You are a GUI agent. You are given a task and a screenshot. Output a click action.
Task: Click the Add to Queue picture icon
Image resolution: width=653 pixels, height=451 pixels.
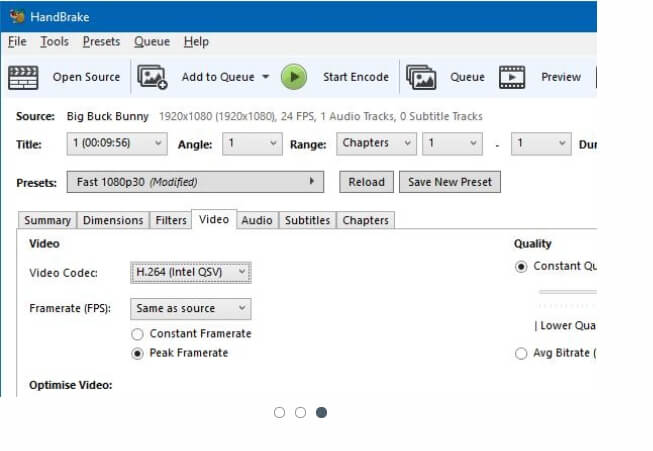[152, 77]
